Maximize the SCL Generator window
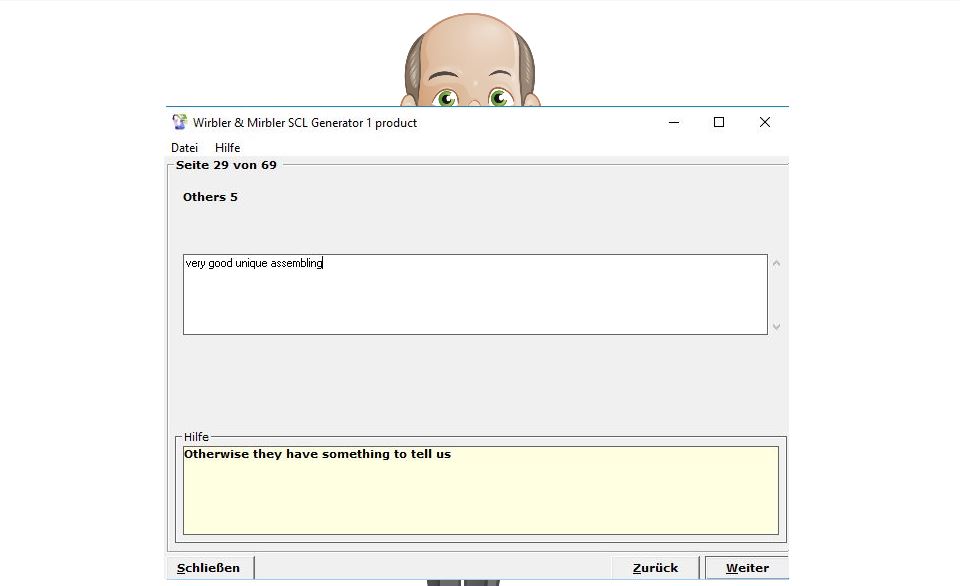 coord(718,122)
